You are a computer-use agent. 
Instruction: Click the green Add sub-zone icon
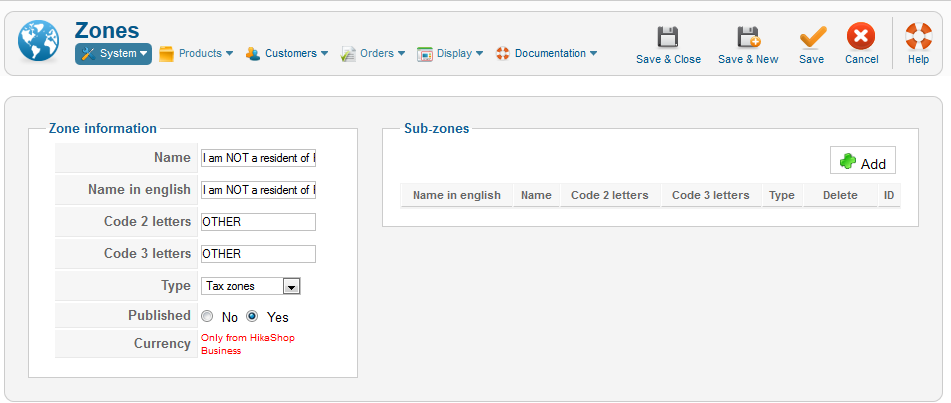(848, 162)
